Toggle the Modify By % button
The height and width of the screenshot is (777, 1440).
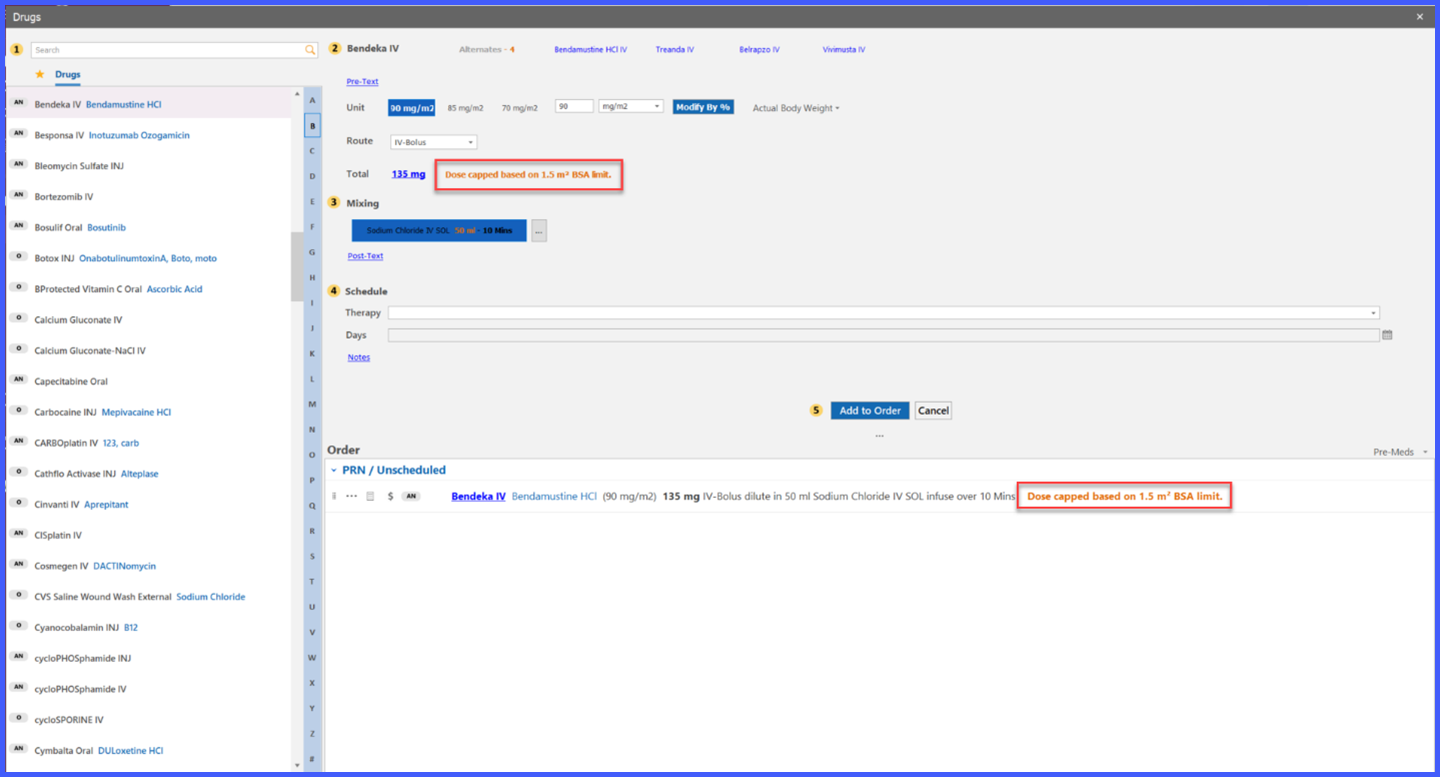[x=703, y=107]
